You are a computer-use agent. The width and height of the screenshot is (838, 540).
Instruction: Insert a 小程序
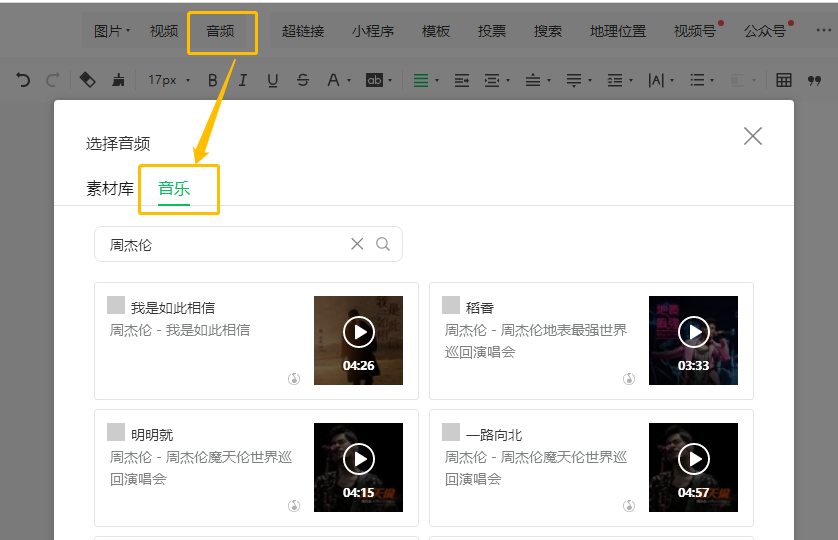click(x=373, y=31)
